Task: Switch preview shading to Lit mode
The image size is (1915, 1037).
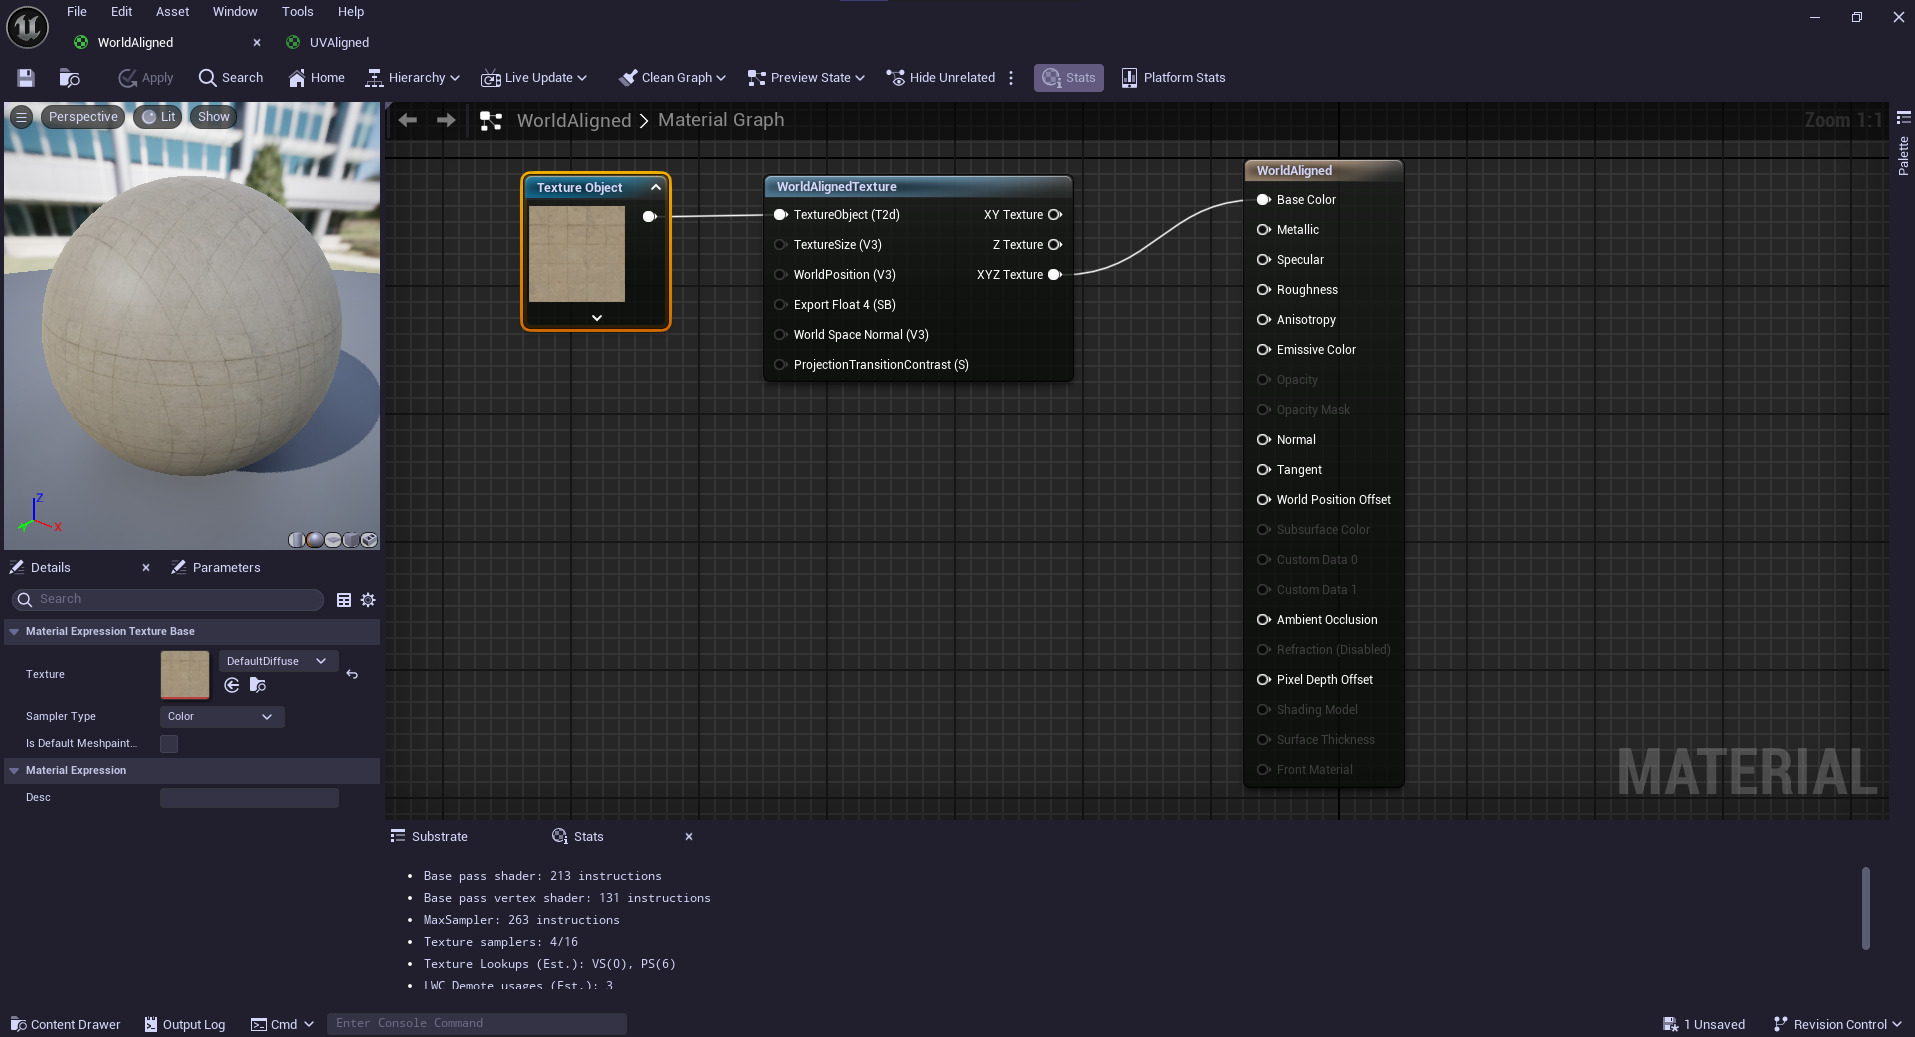Action: tap(157, 116)
